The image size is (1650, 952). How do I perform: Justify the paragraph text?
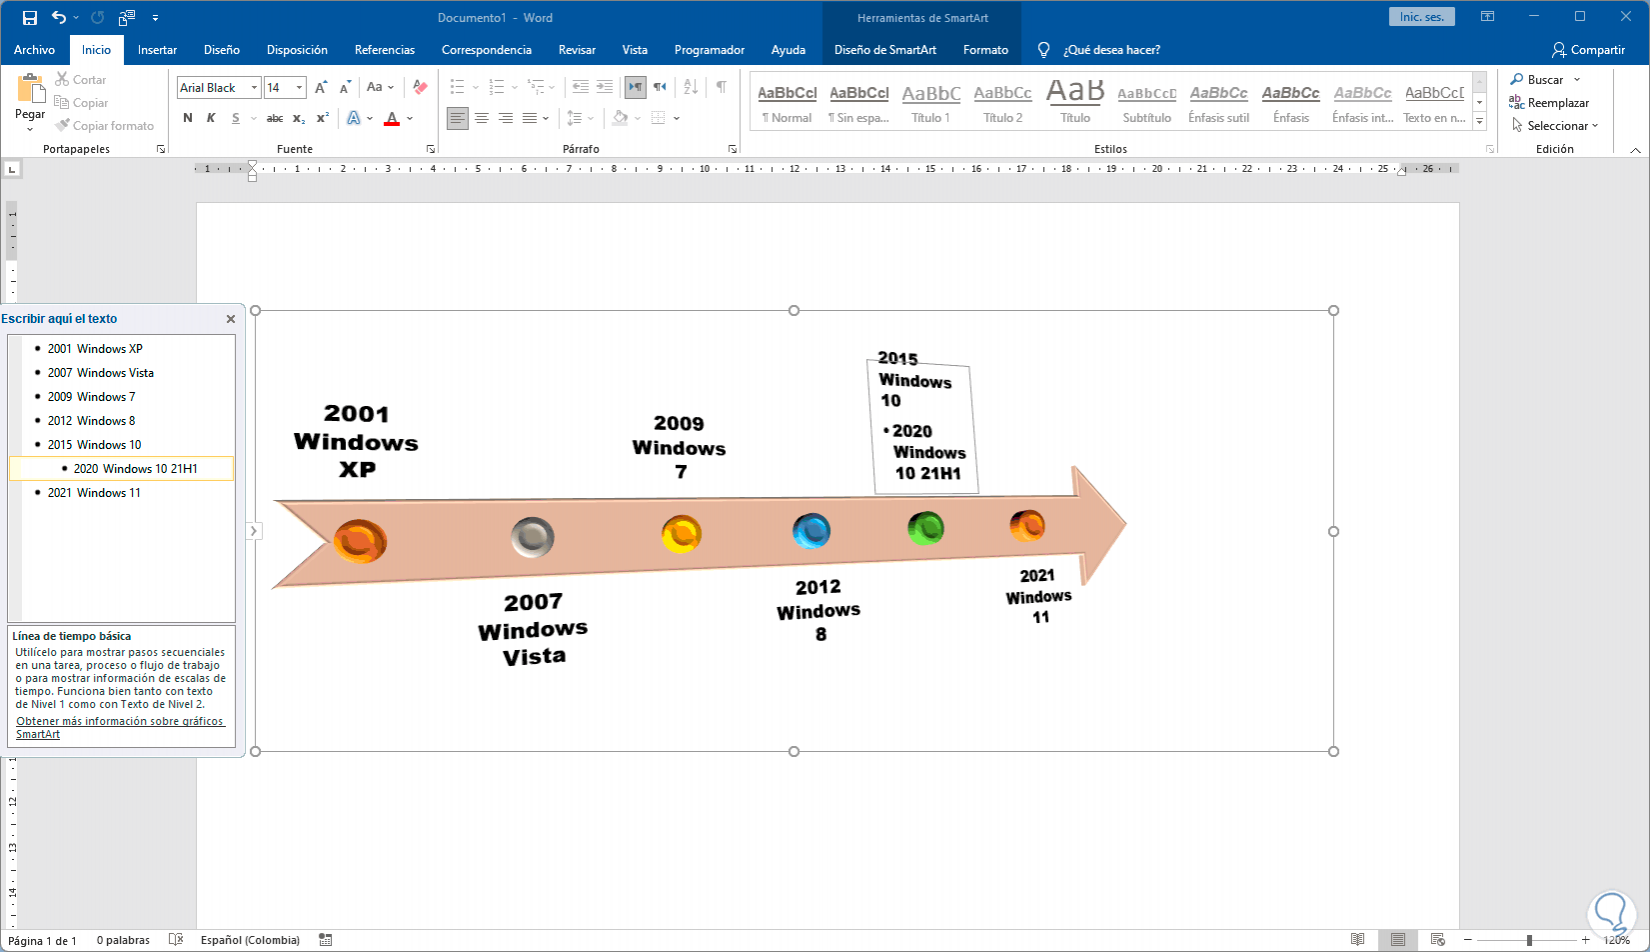(530, 118)
